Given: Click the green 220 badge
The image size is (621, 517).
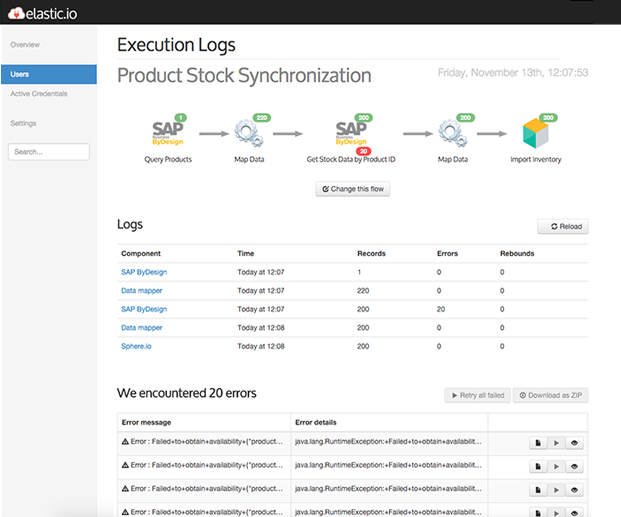Looking at the screenshot, I should coord(262,118).
